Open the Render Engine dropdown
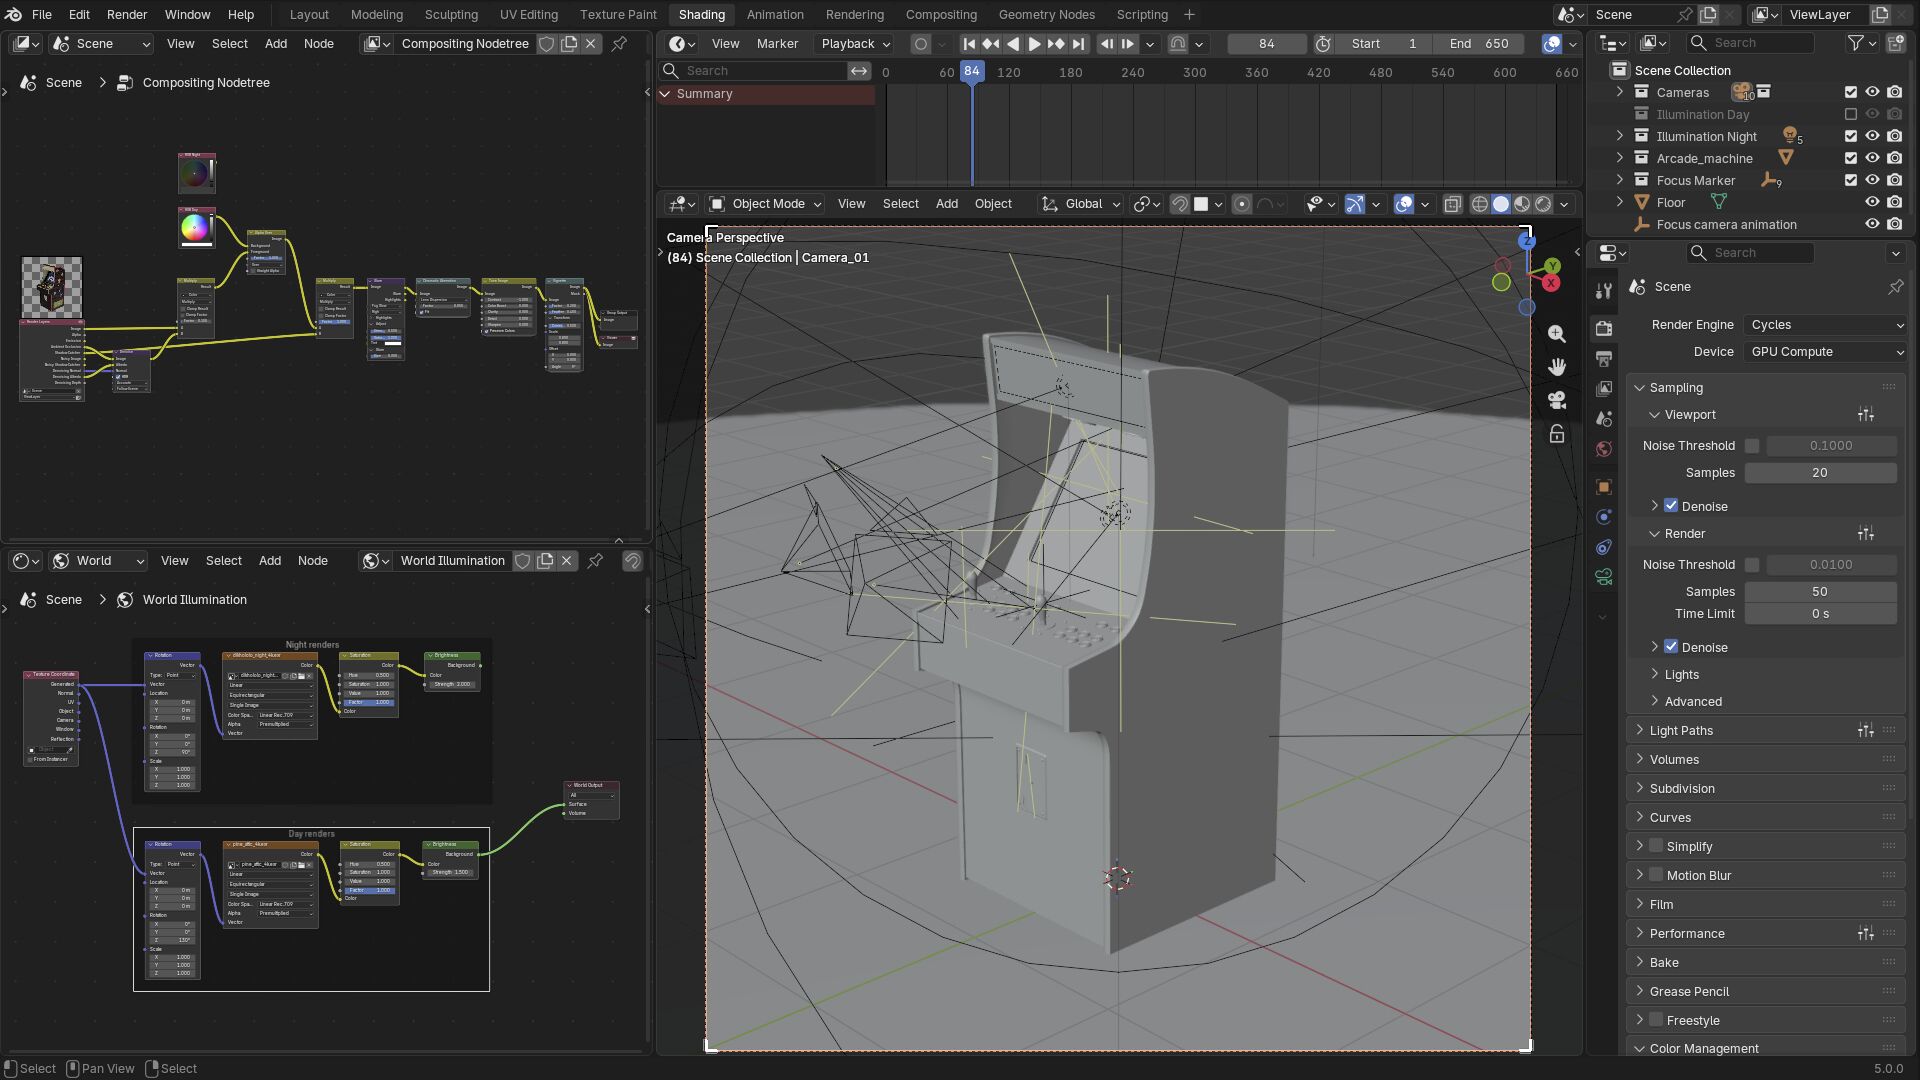The image size is (1920, 1080). [1825, 325]
